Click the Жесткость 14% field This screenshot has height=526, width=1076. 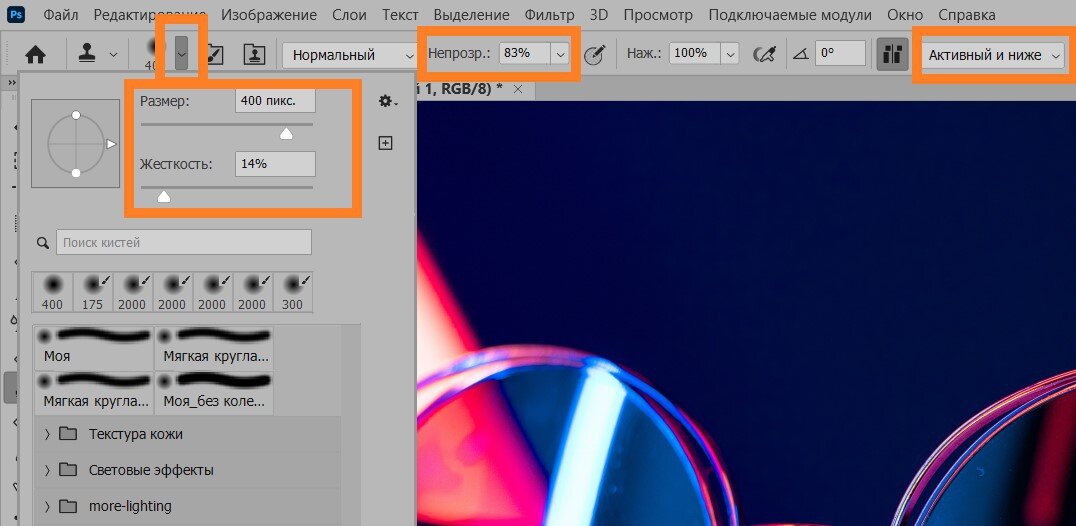(275, 164)
